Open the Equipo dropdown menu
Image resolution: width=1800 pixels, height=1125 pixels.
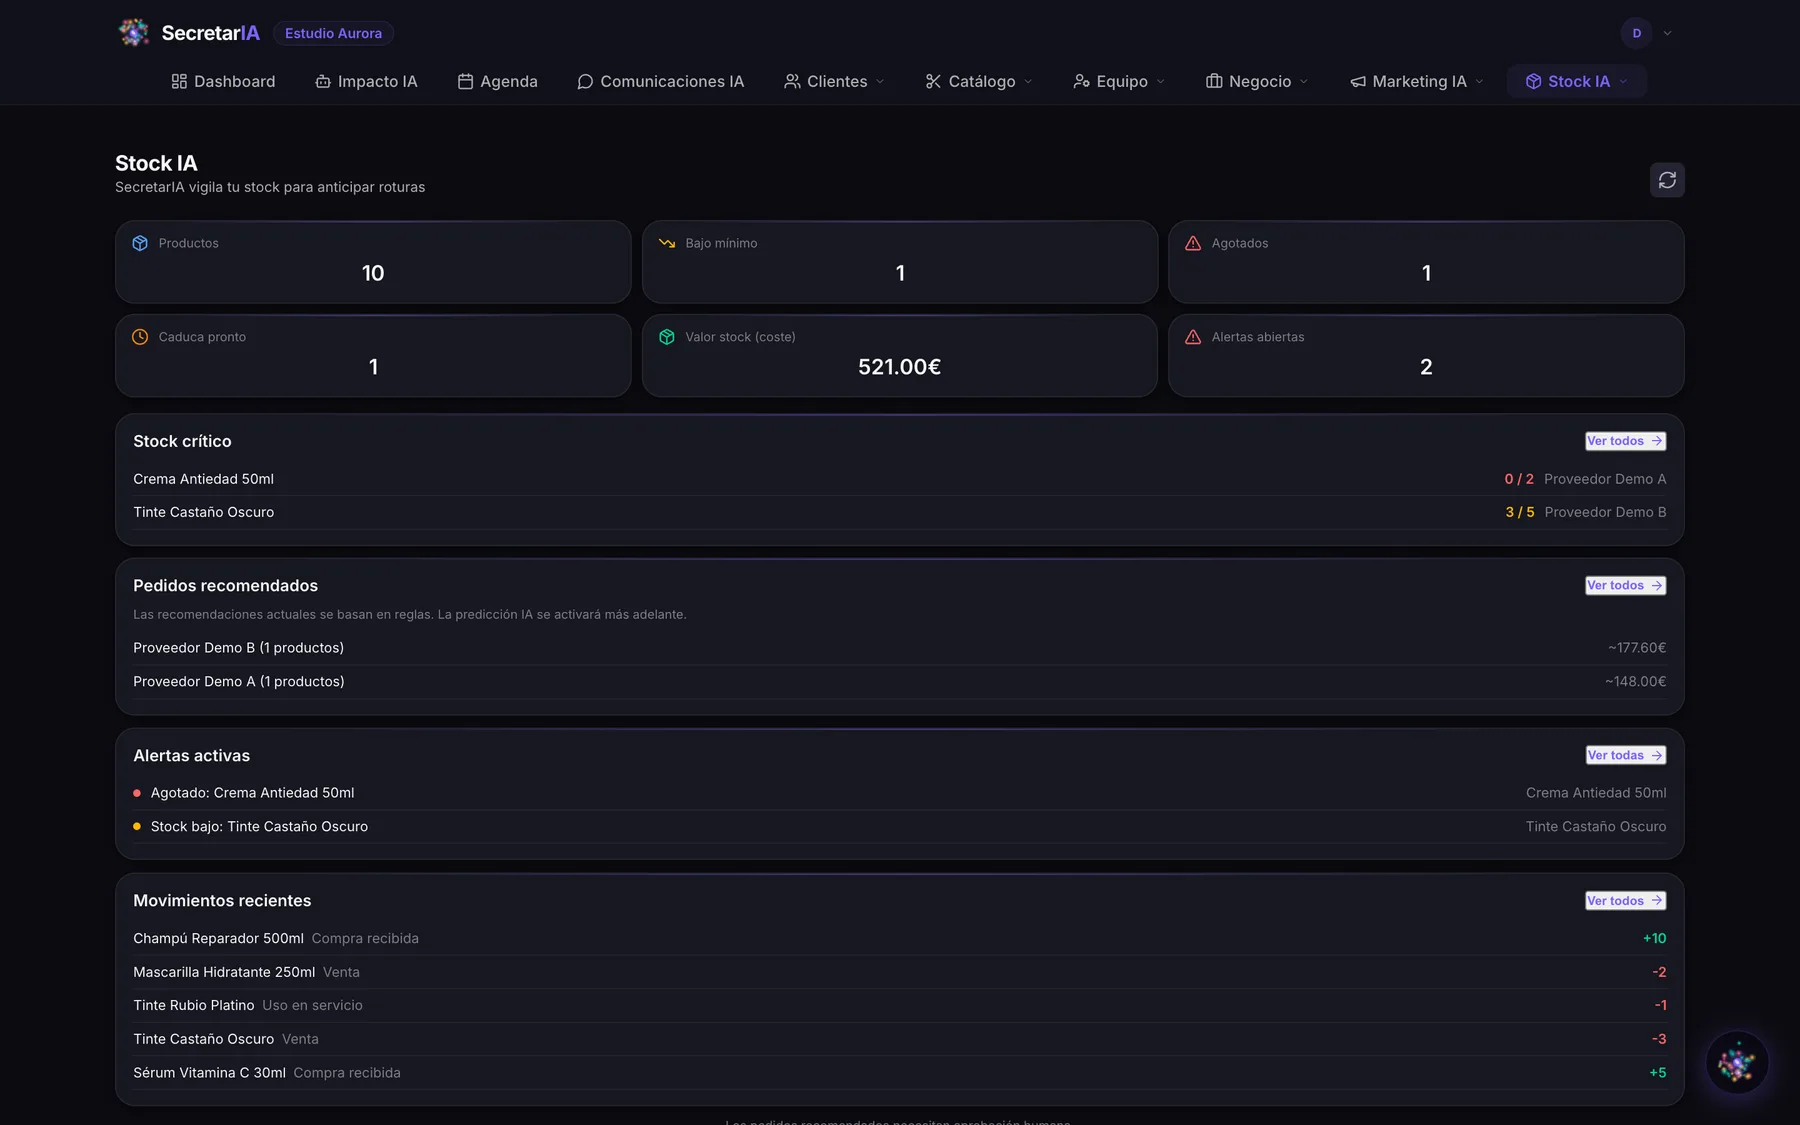1119,81
